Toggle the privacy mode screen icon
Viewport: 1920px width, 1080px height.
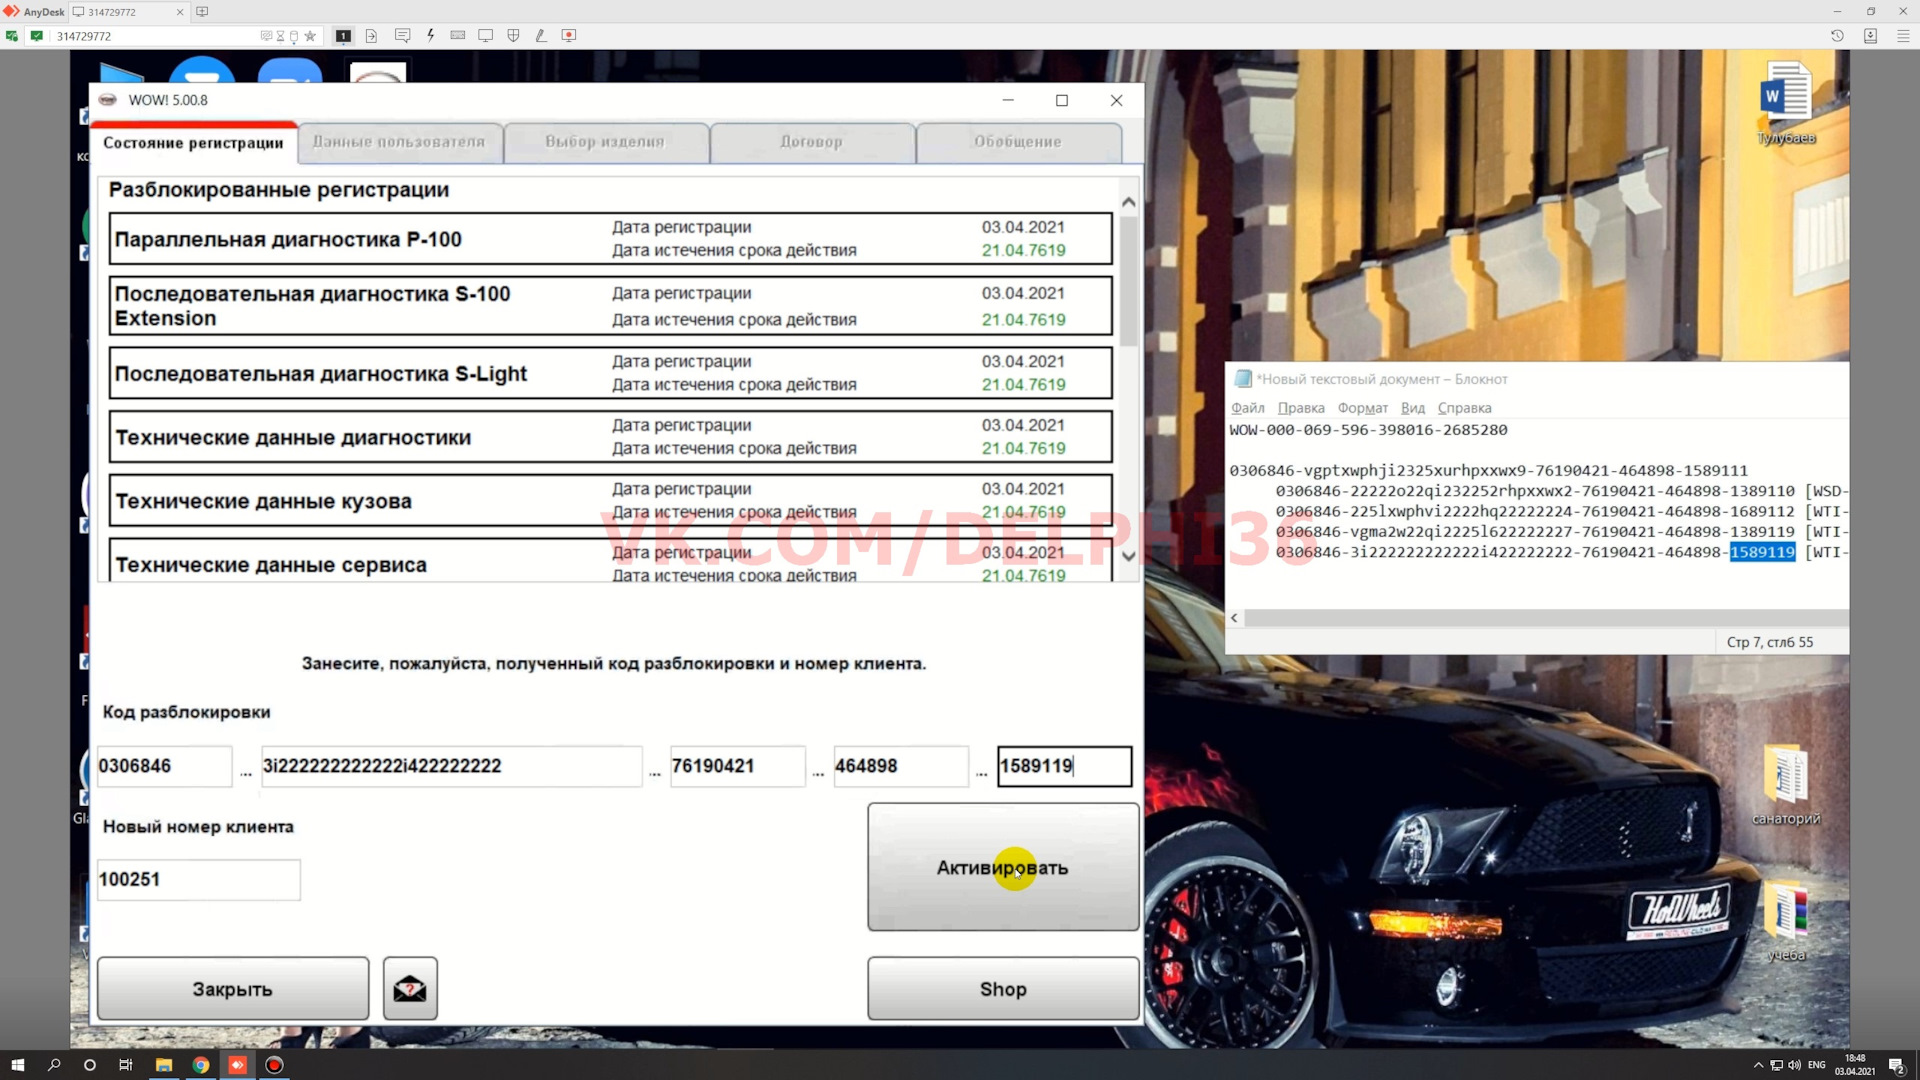point(267,35)
